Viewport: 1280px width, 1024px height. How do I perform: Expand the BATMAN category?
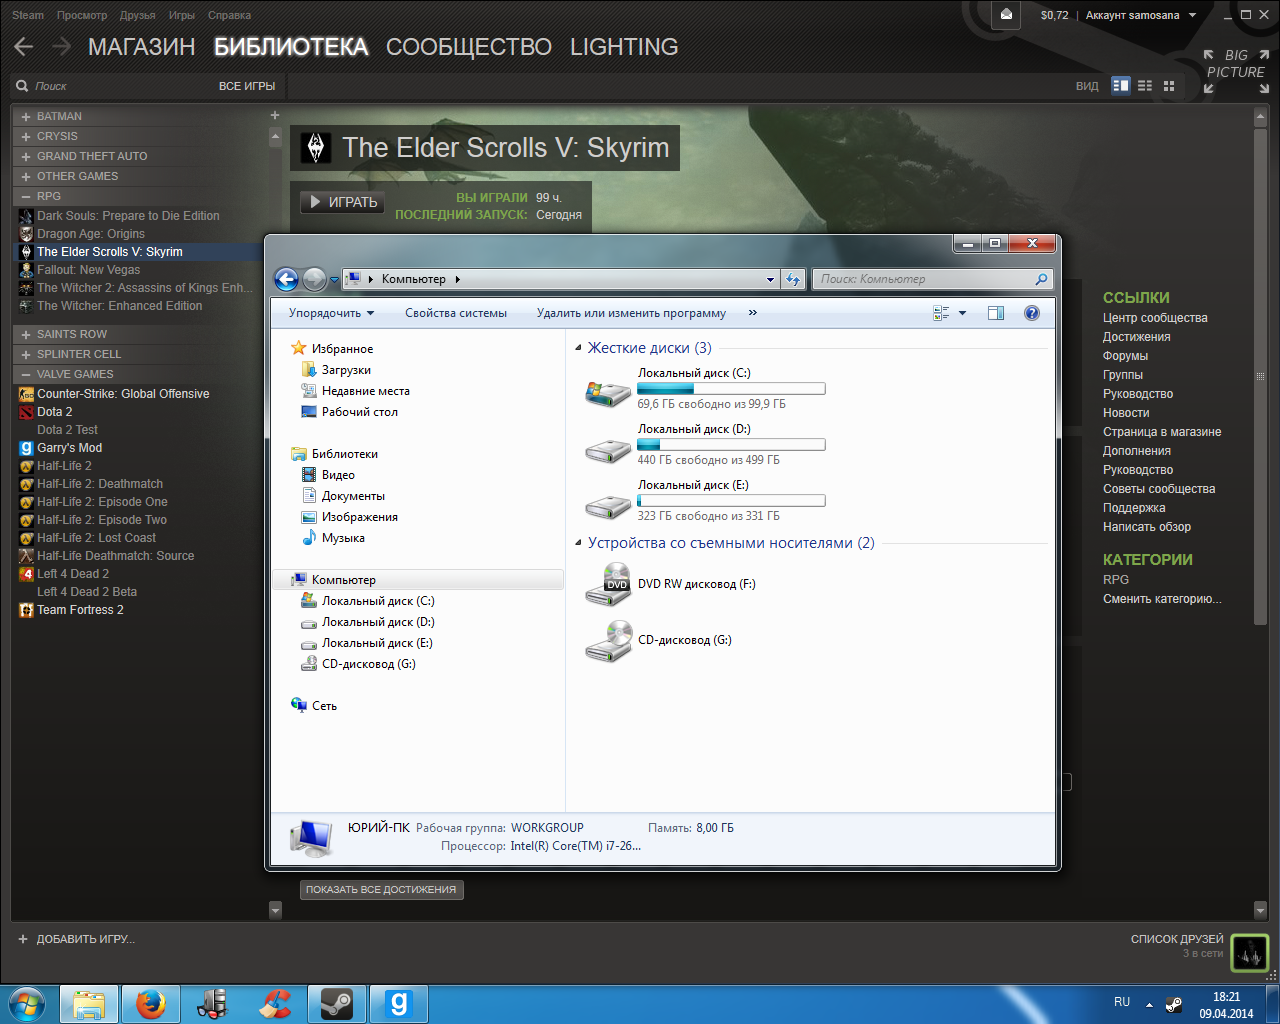26,117
